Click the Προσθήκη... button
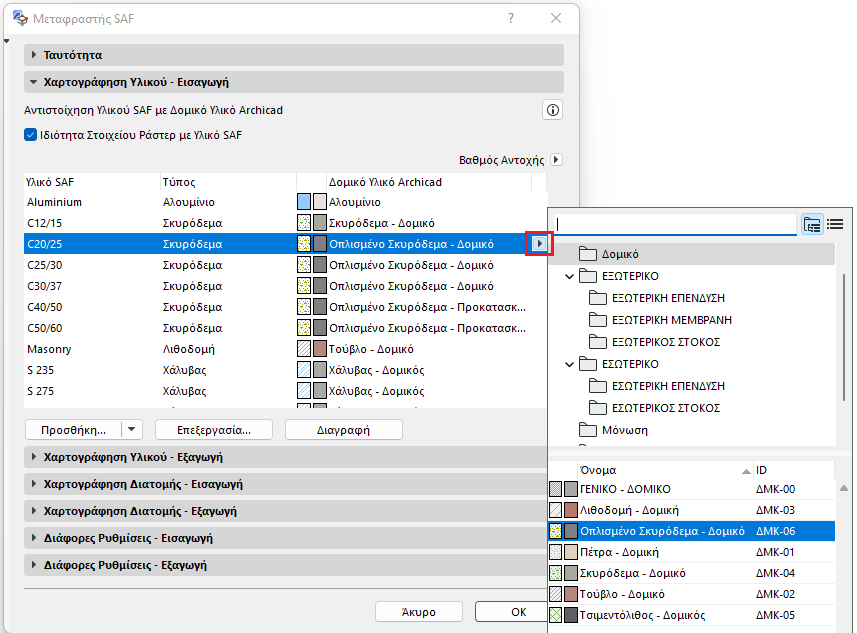Viewport: 857px width, 633px height. click(73, 430)
